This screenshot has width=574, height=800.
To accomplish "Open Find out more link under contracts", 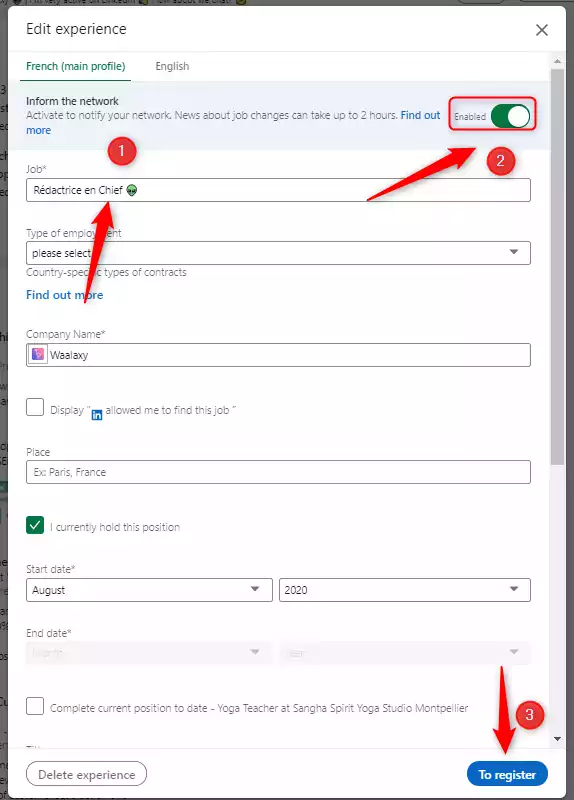I will 64,295.
